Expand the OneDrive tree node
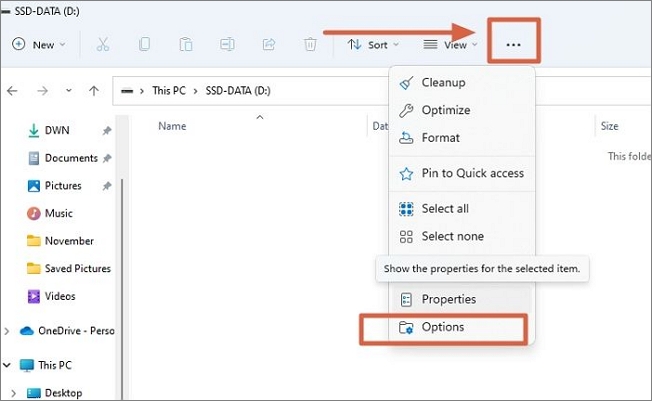The image size is (652, 401). (x=9, y=332)
